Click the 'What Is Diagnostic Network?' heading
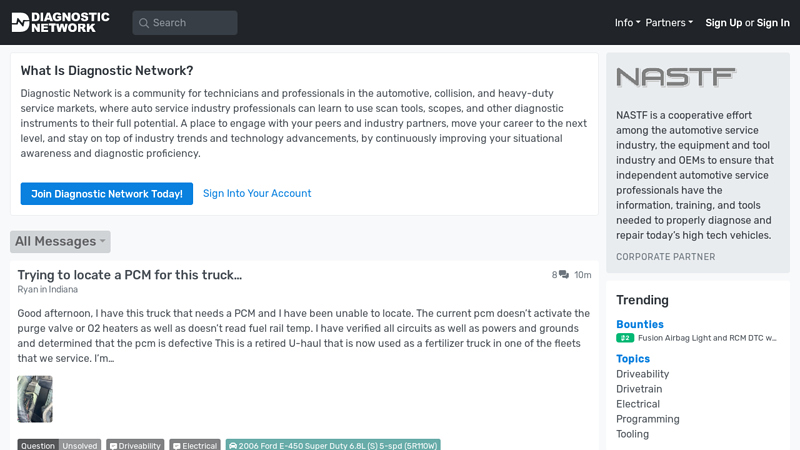 point(107,70)
